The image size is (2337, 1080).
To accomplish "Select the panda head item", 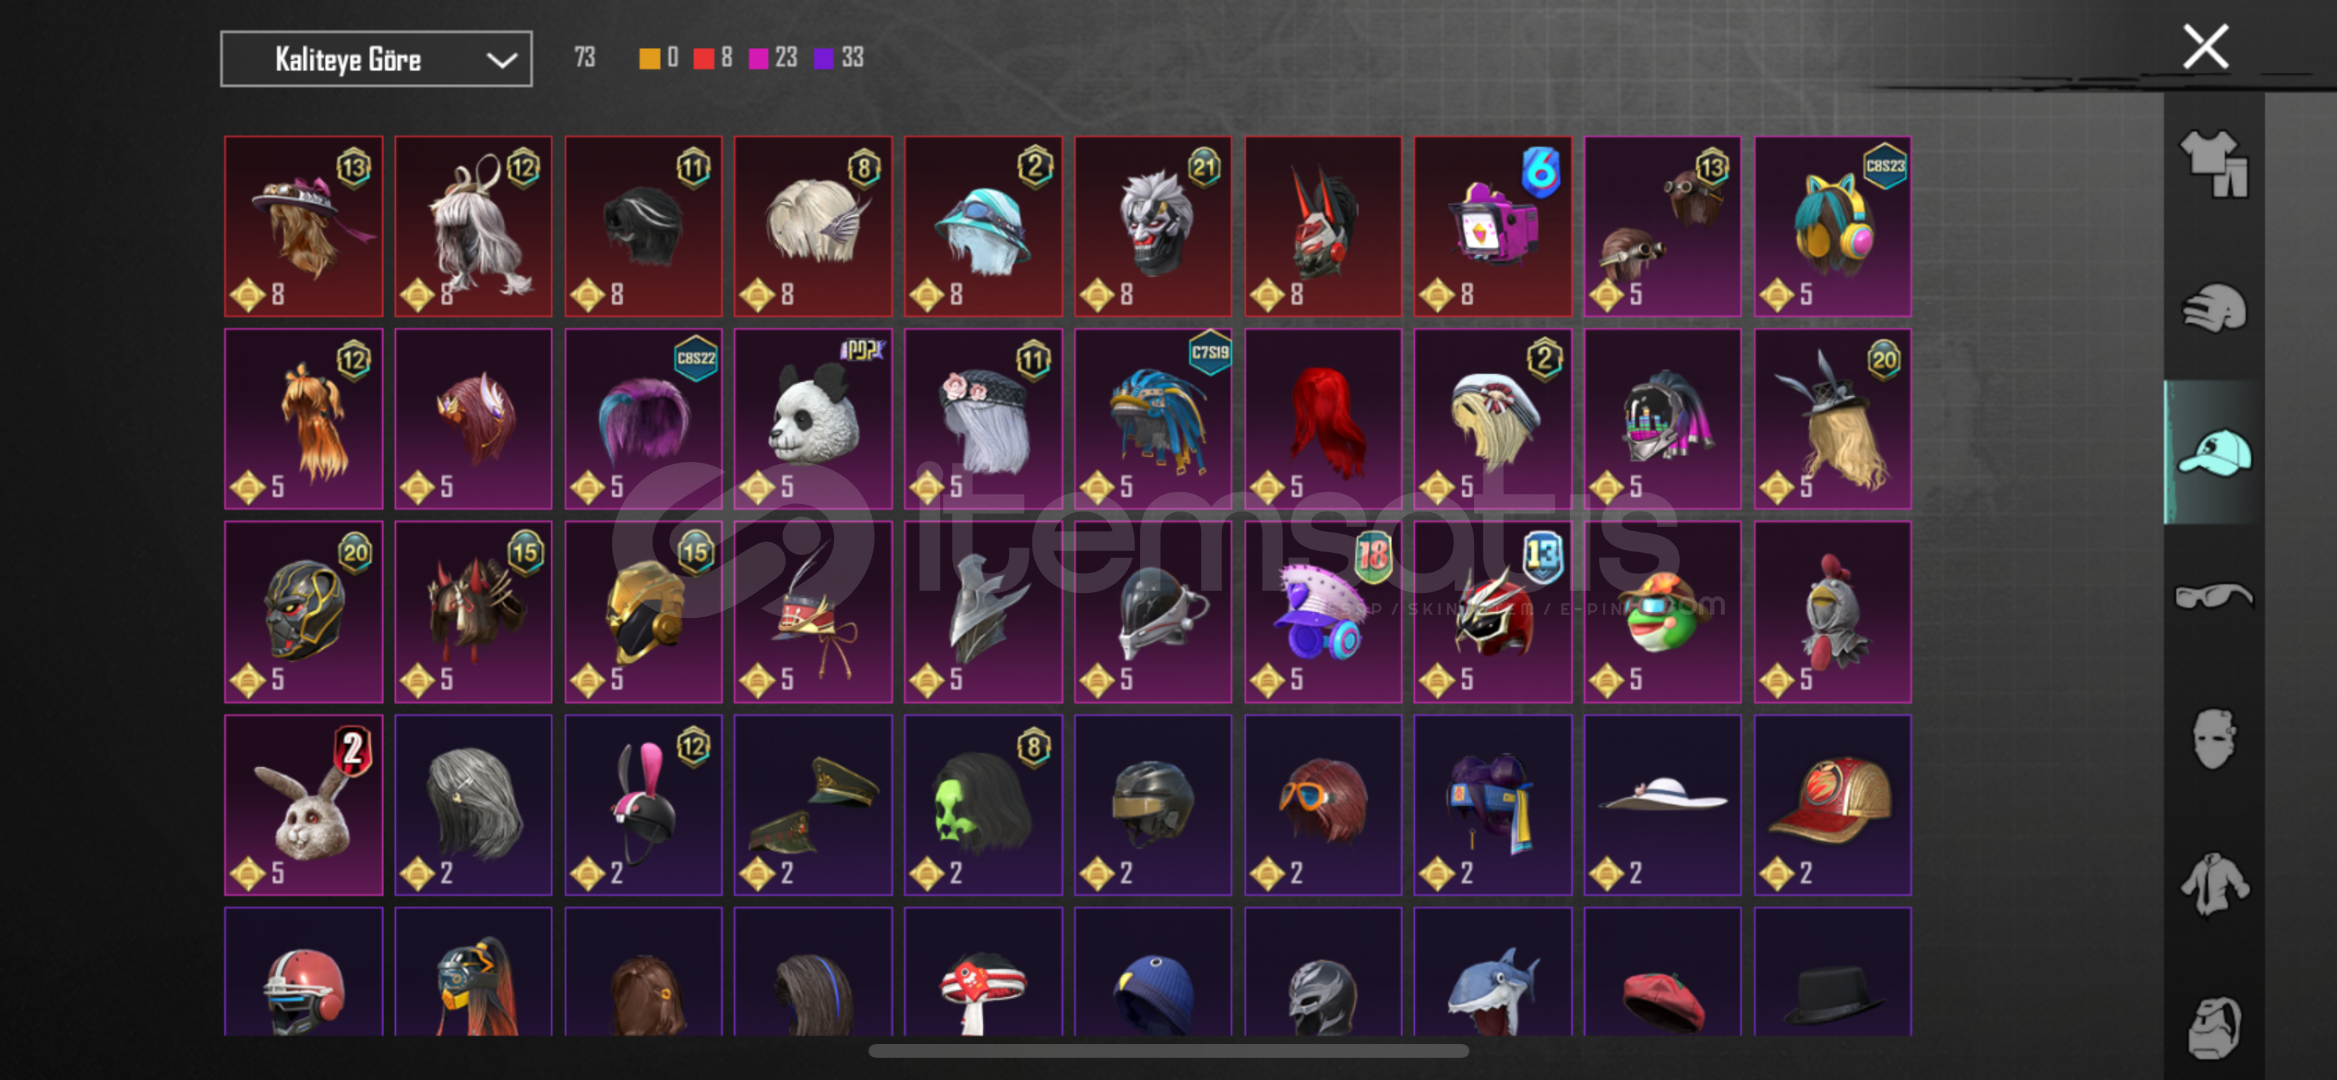I will pos(813,419).
